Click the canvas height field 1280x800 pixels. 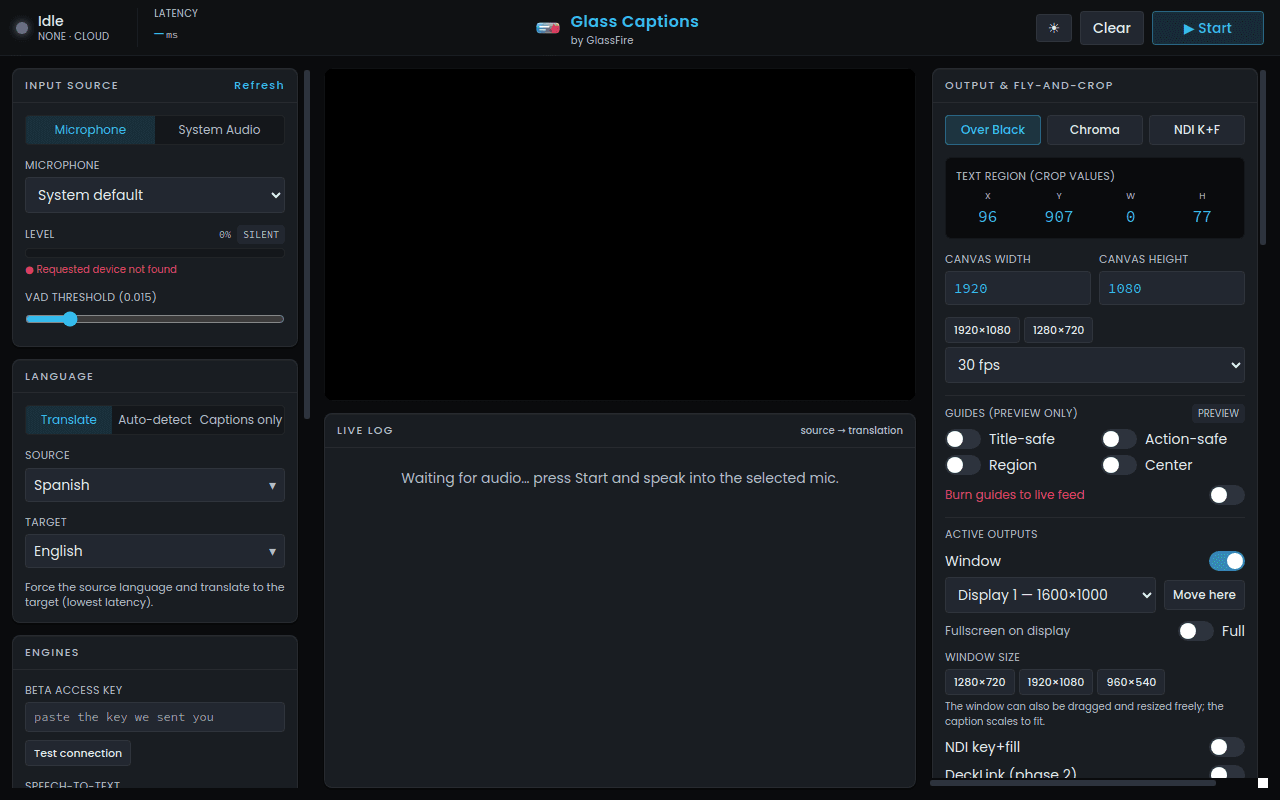click(1172, 288)
